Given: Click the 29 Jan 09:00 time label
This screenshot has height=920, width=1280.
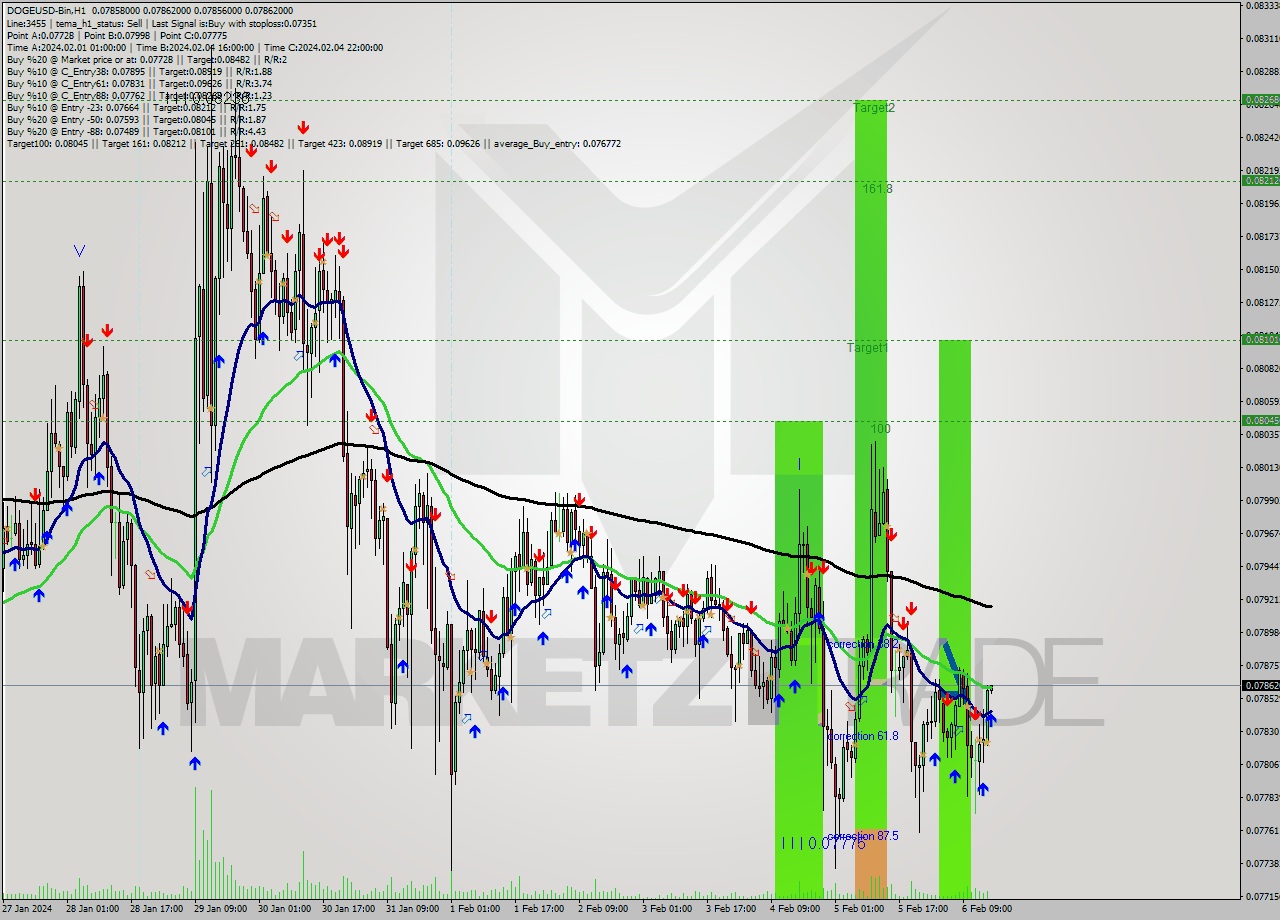Looking at the screenshot, I should [219, 909].
